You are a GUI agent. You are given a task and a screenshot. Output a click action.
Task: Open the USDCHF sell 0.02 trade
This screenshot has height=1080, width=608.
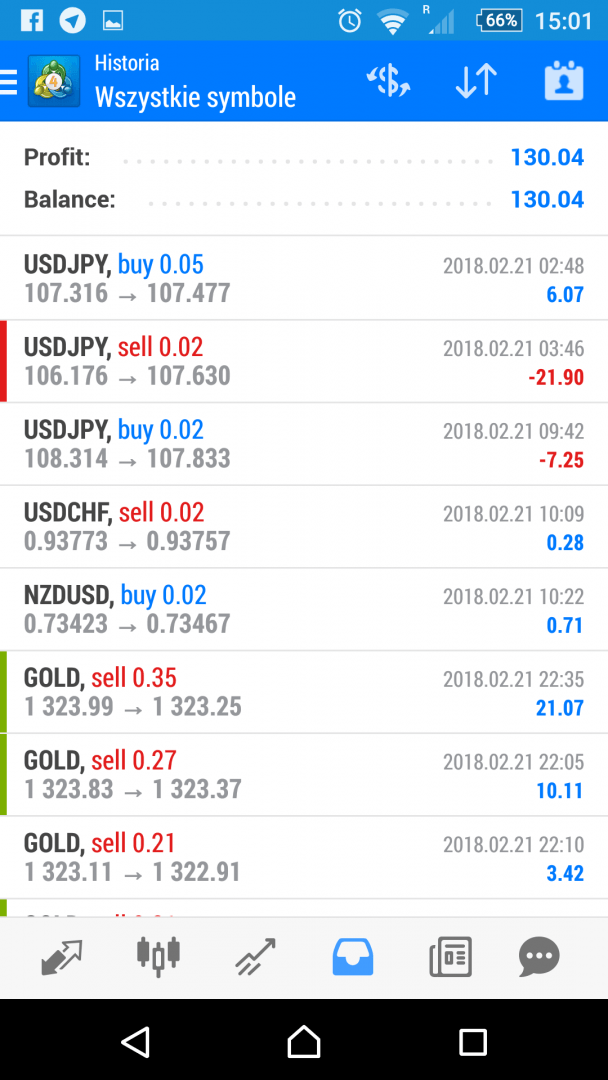(304, 527)
